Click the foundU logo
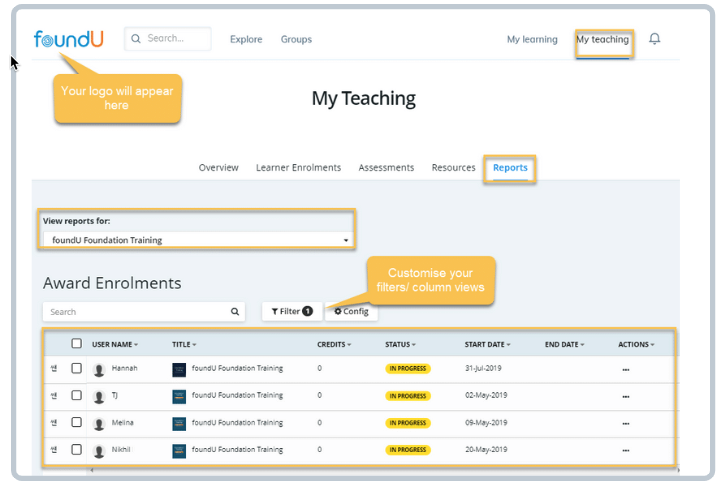 68,39
